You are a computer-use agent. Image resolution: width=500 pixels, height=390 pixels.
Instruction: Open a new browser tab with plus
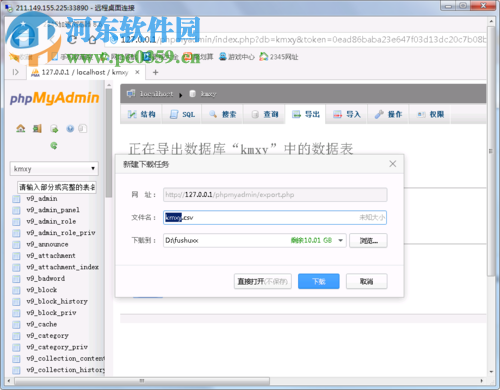pyautogui.click(x=155, y=72)
